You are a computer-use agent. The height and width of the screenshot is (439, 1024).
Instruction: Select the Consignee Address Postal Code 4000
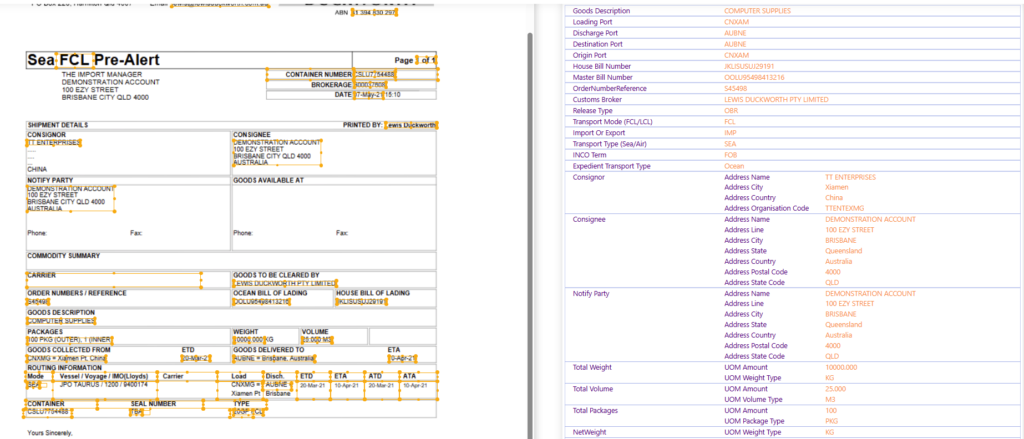pyautogui.click(x=833, y=272)
